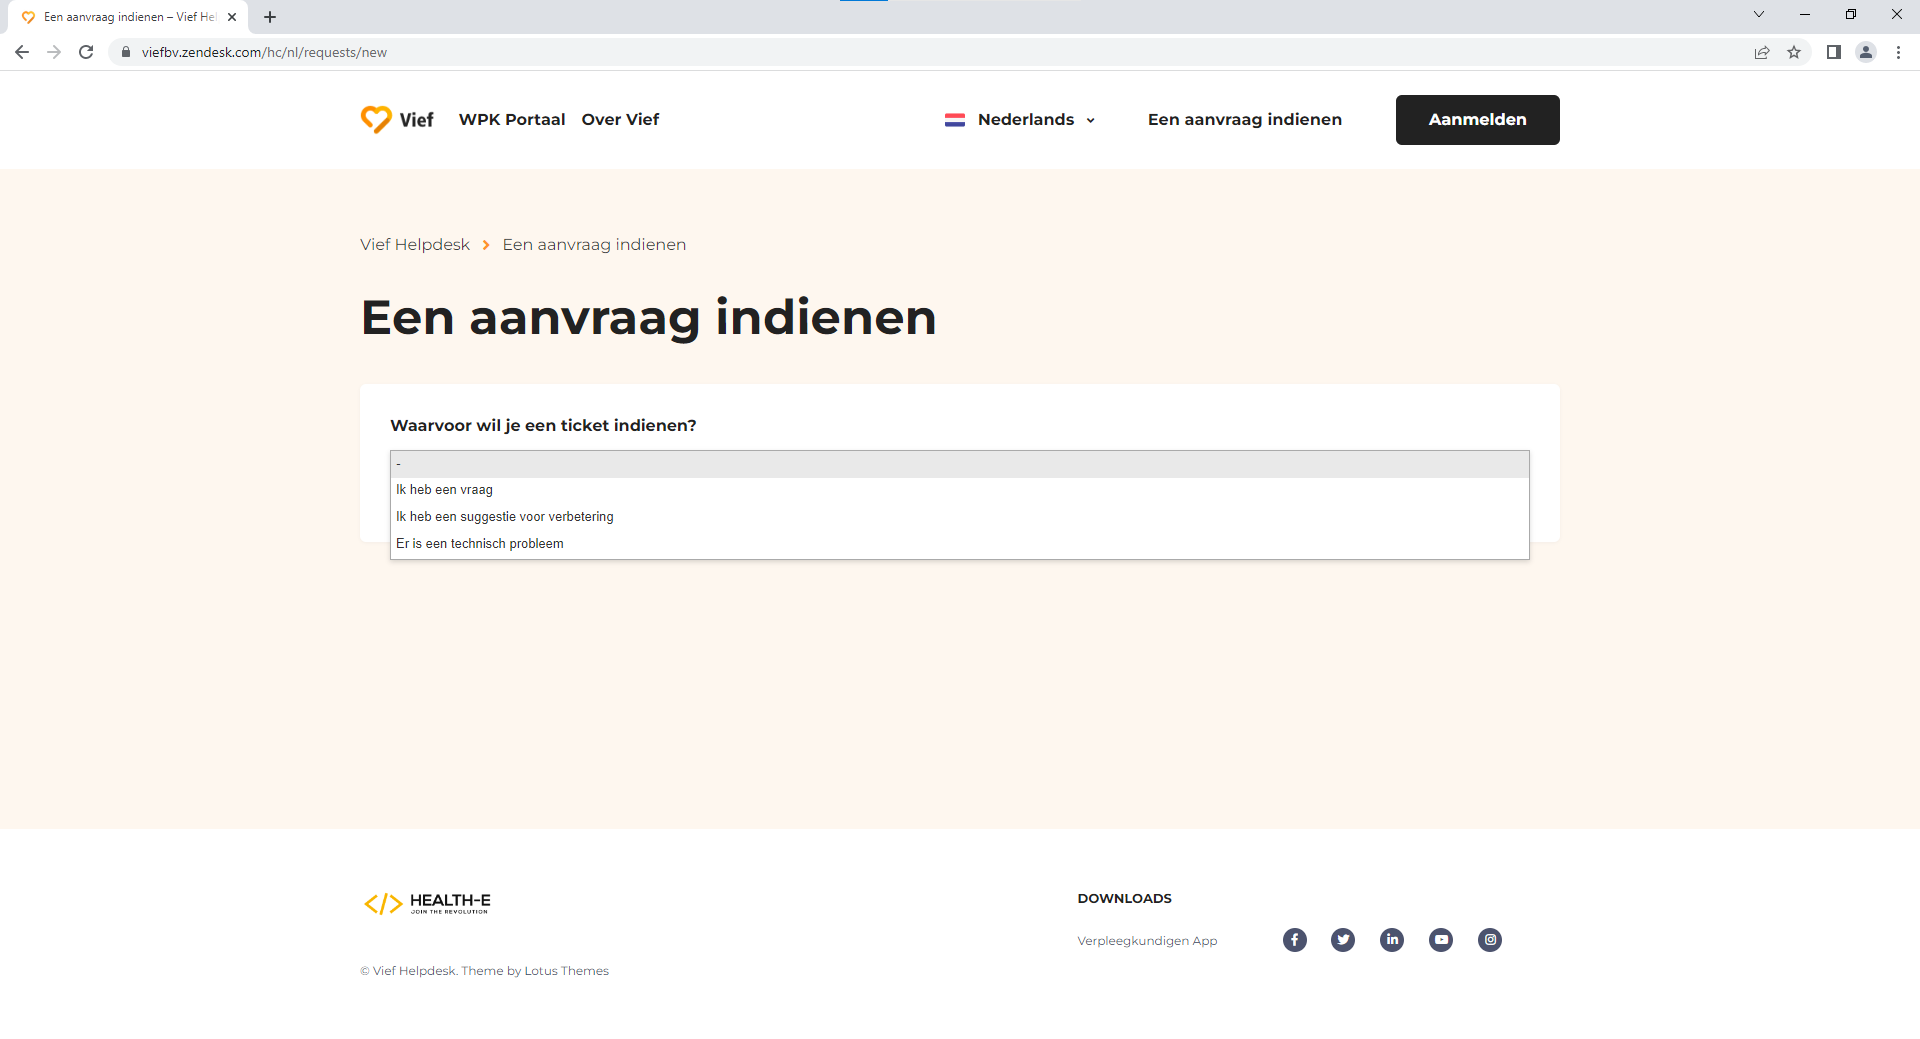Image resolution: width=1920 pixels, height=1039 pixels.
Task: Click the Health-E footer logo
Action: coord(427,903)
